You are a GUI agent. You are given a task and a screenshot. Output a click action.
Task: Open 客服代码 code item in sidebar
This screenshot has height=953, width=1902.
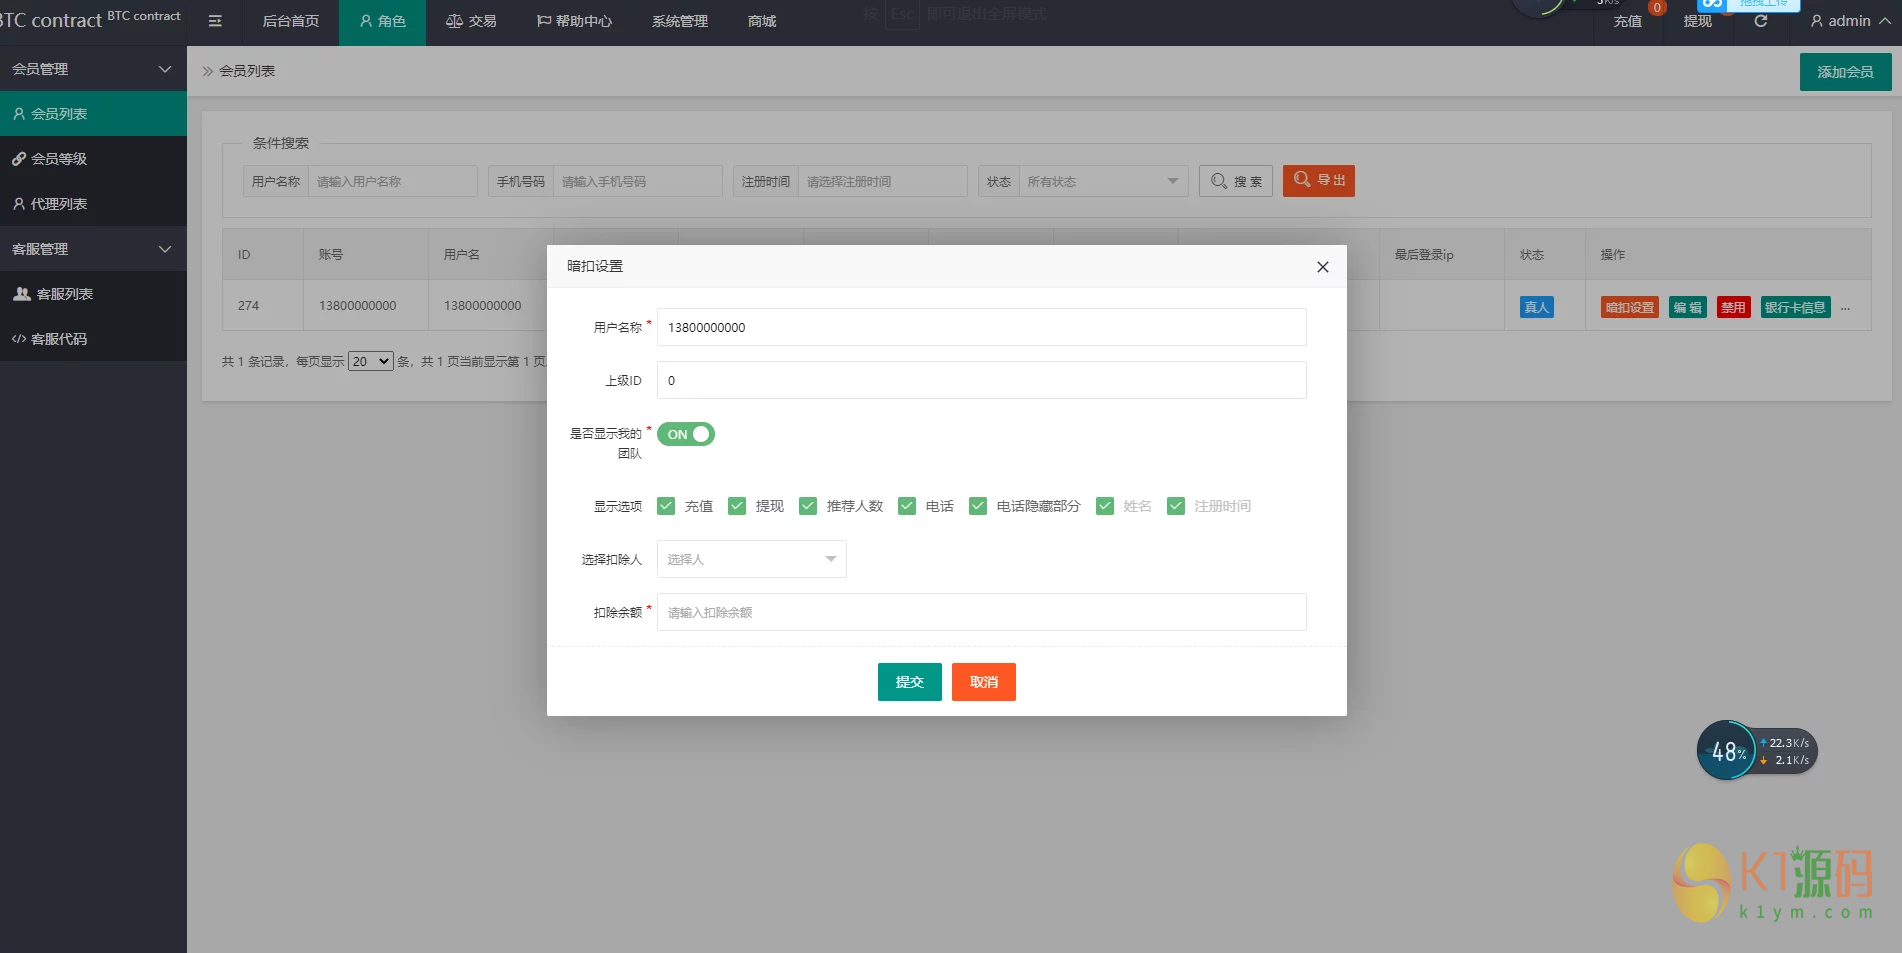58,339
